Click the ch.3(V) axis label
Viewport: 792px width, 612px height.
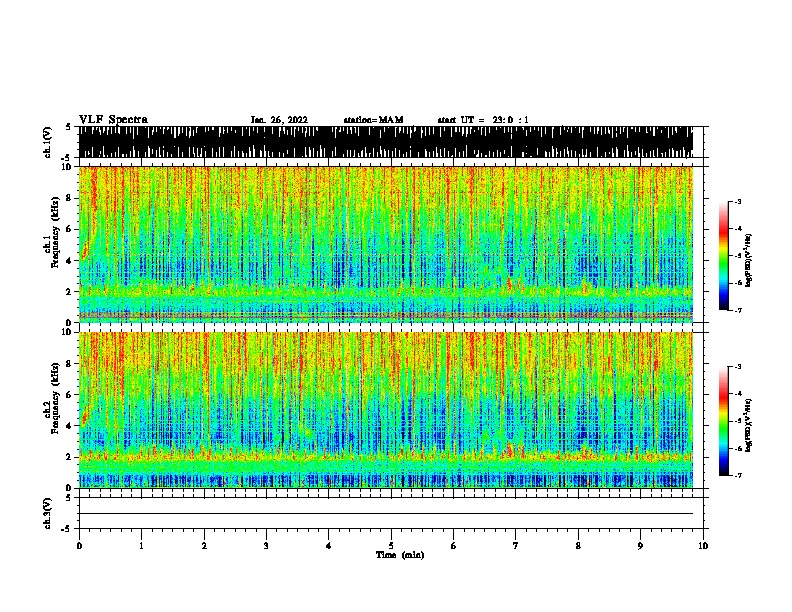tap(48, 513)
